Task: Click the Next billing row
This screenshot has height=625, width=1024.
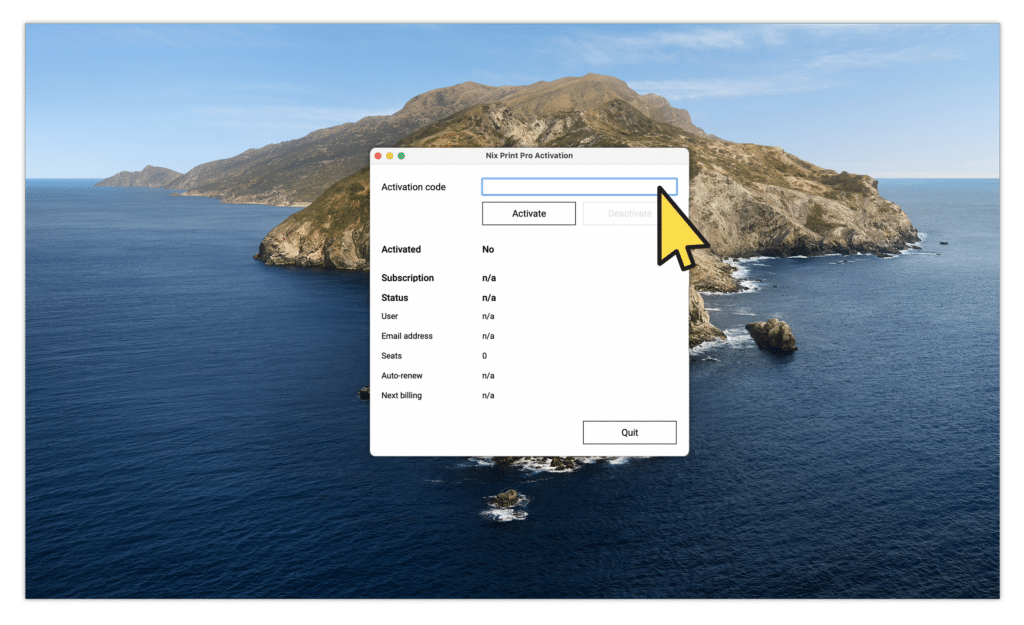Action: click(x=402, y=395)
